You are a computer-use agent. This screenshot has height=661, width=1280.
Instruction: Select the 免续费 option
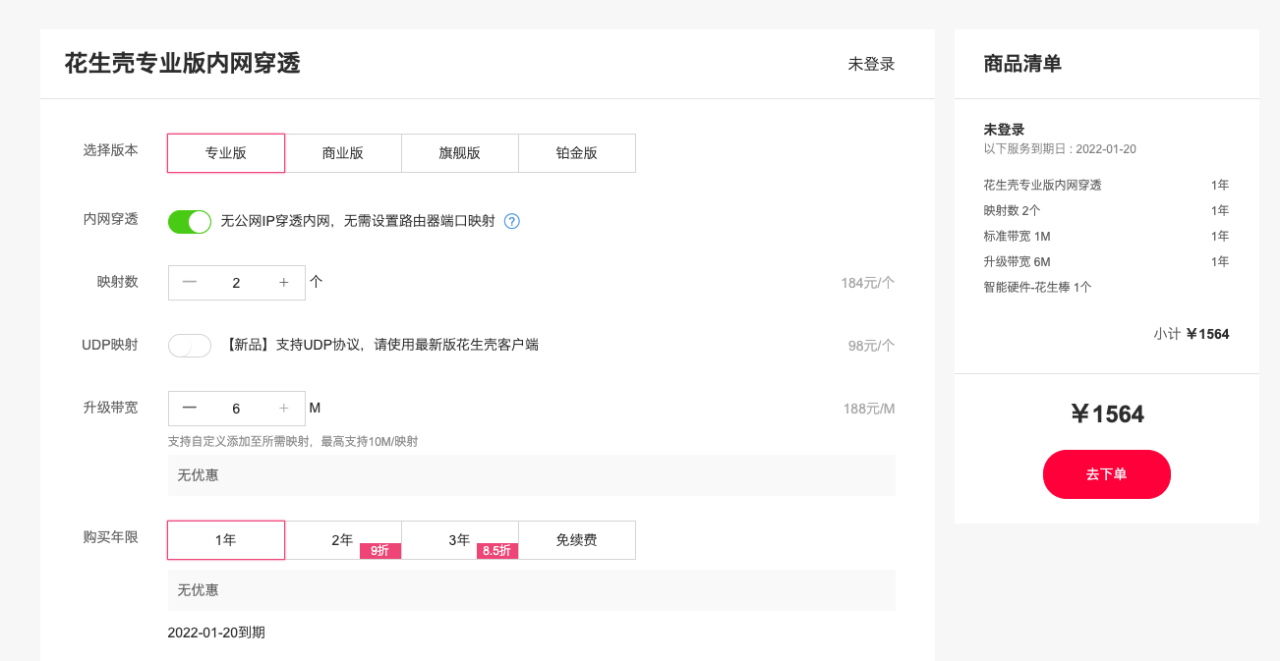click(x=577, y=539)
